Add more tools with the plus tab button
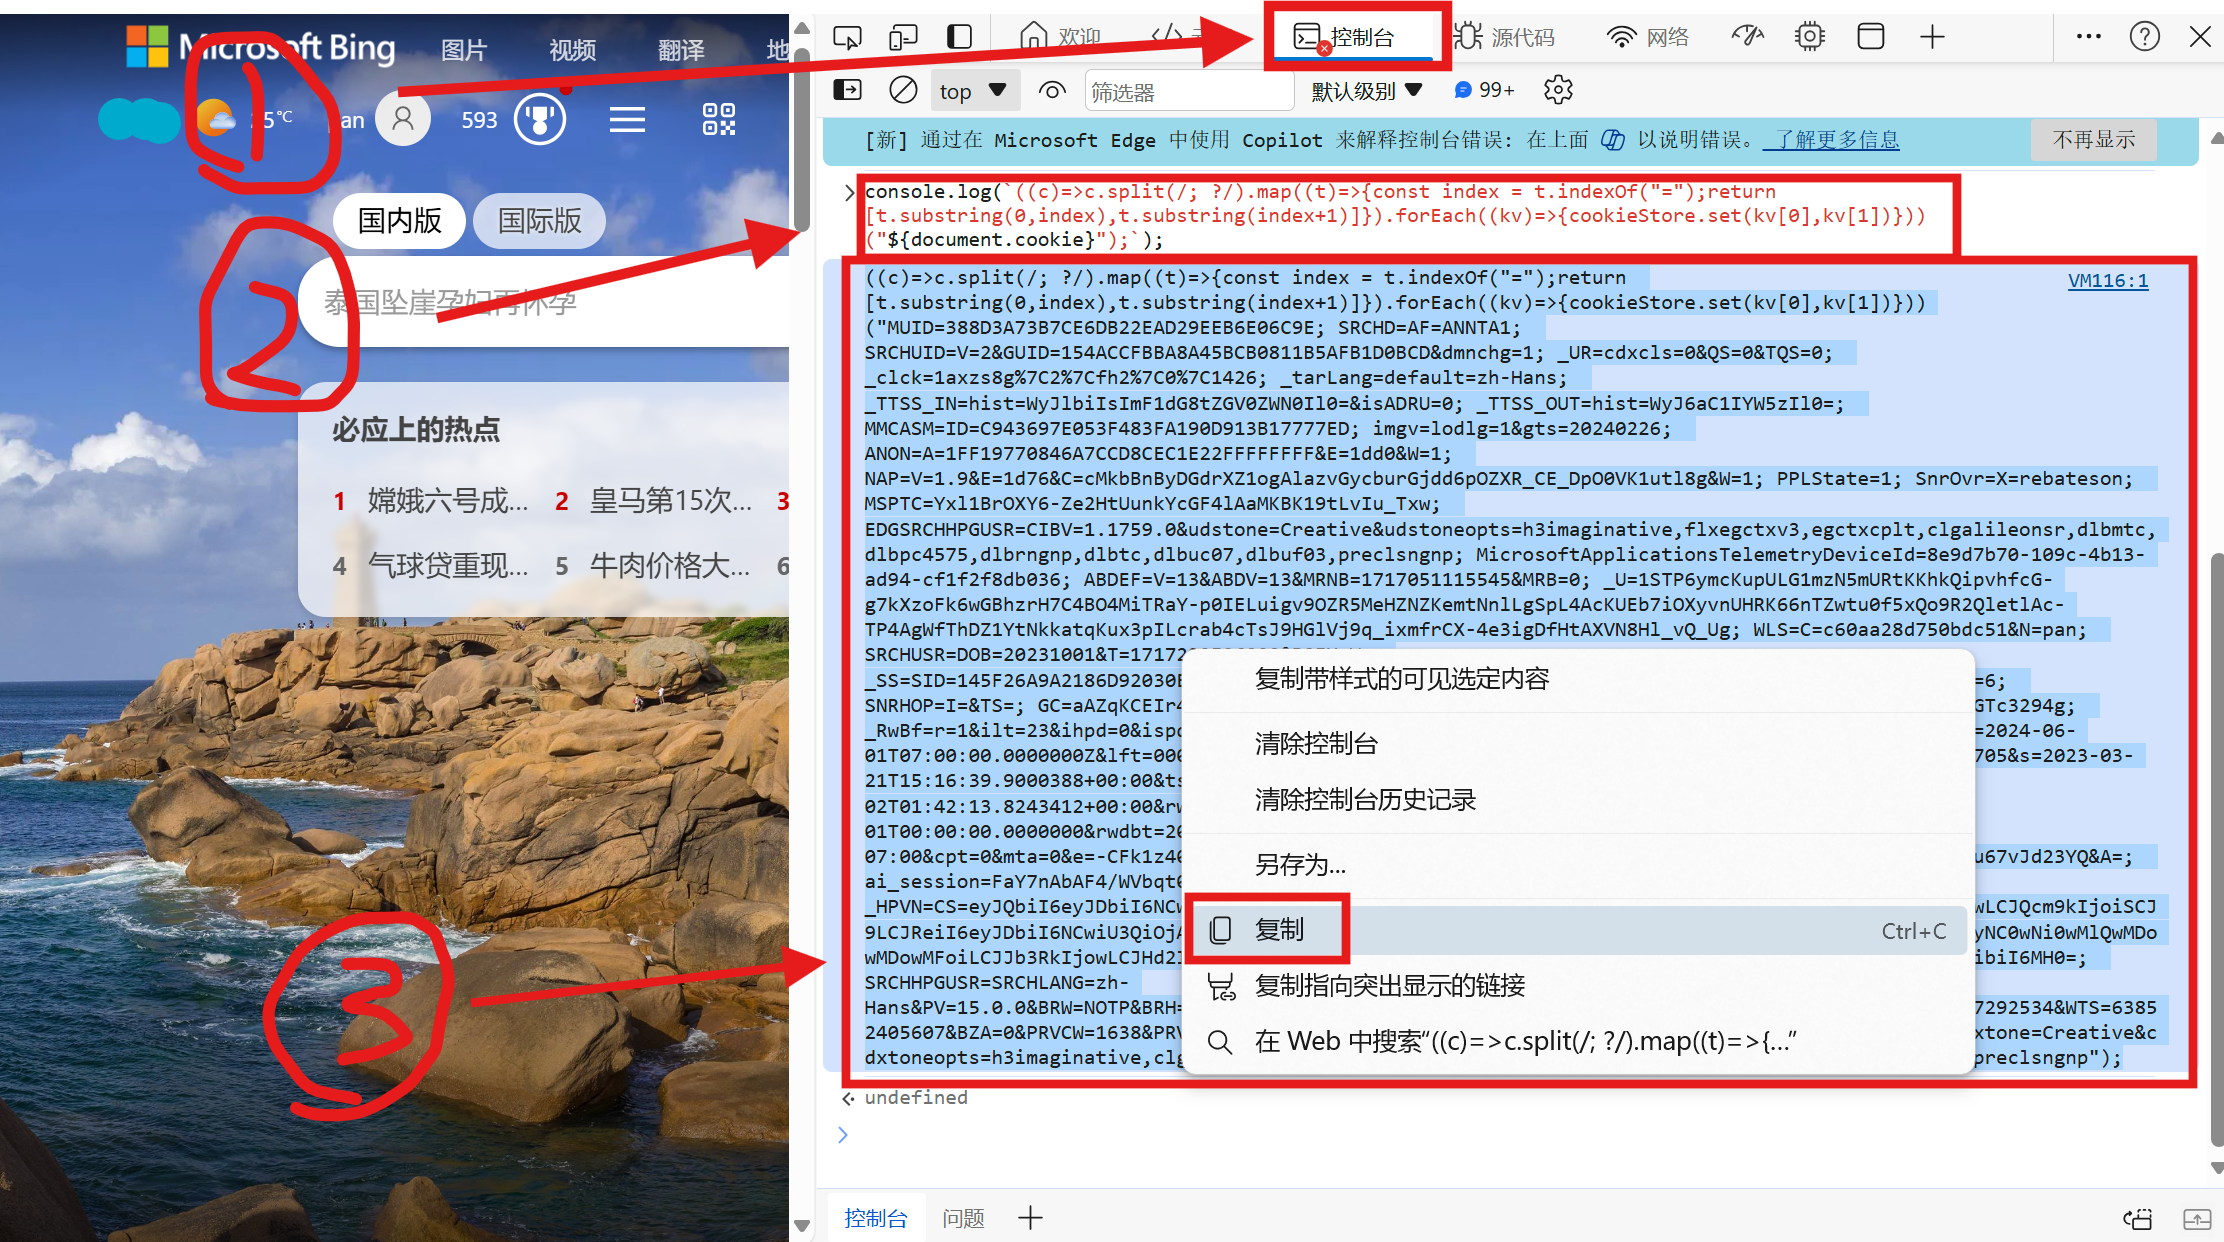This screenshot has height=1242, width=2224. click(x=1932, y=37)
